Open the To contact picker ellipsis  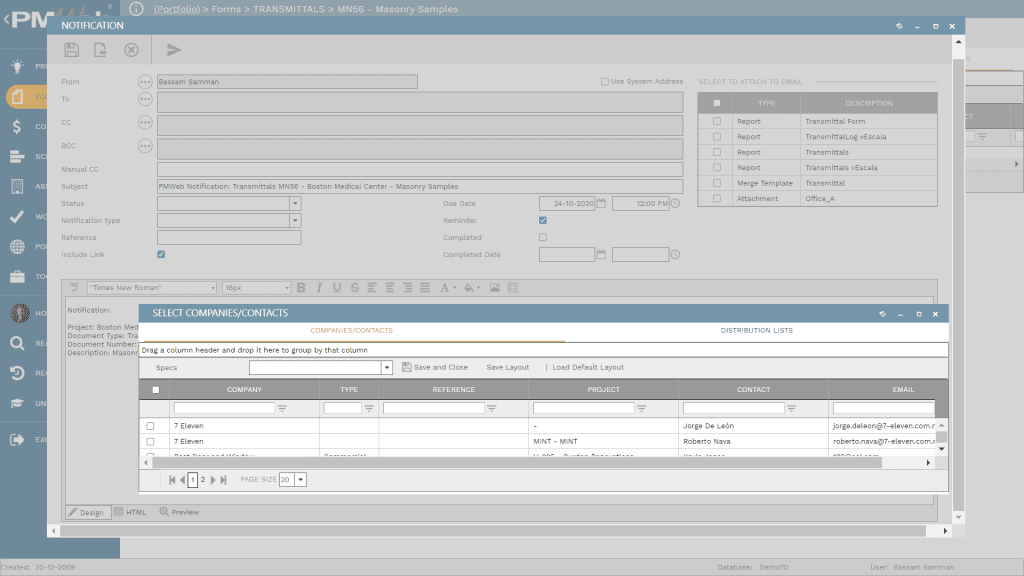145,99
